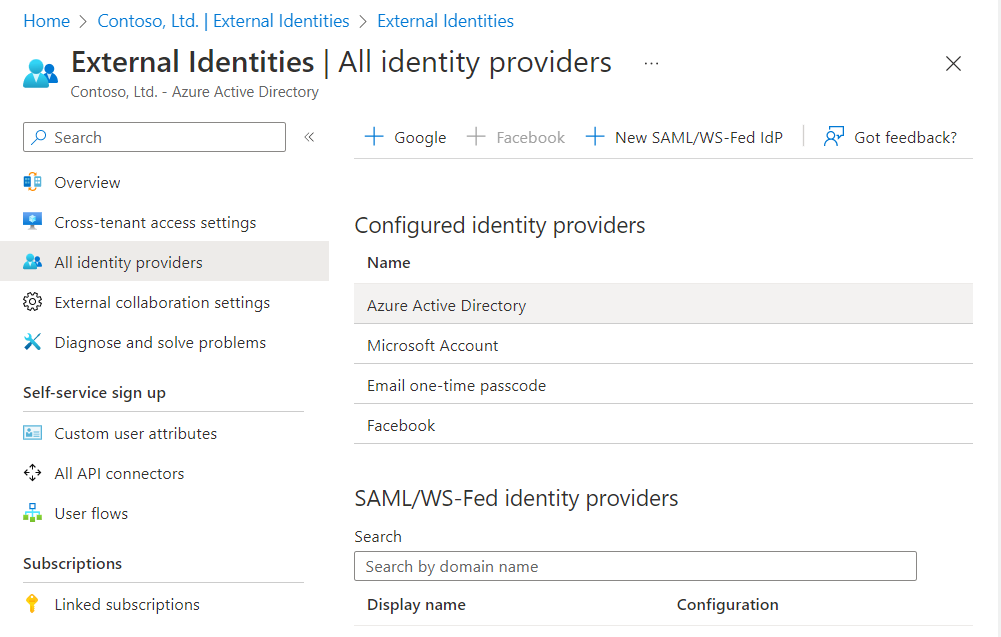Select Azure Active Directory provider row

[446, 305]
